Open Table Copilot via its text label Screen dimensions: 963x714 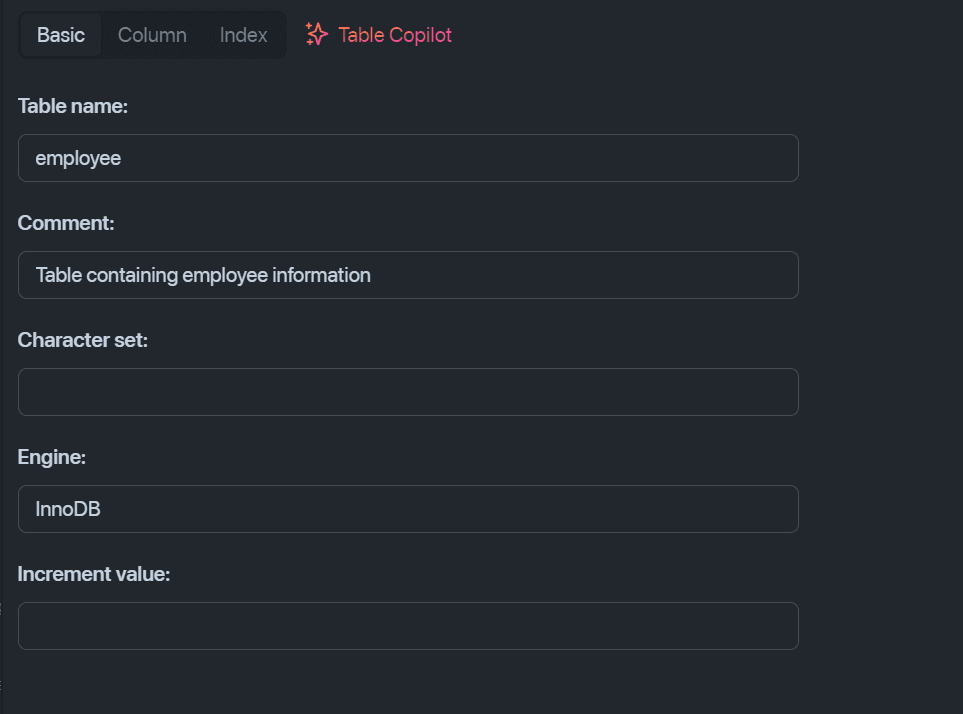pos(395,35)
